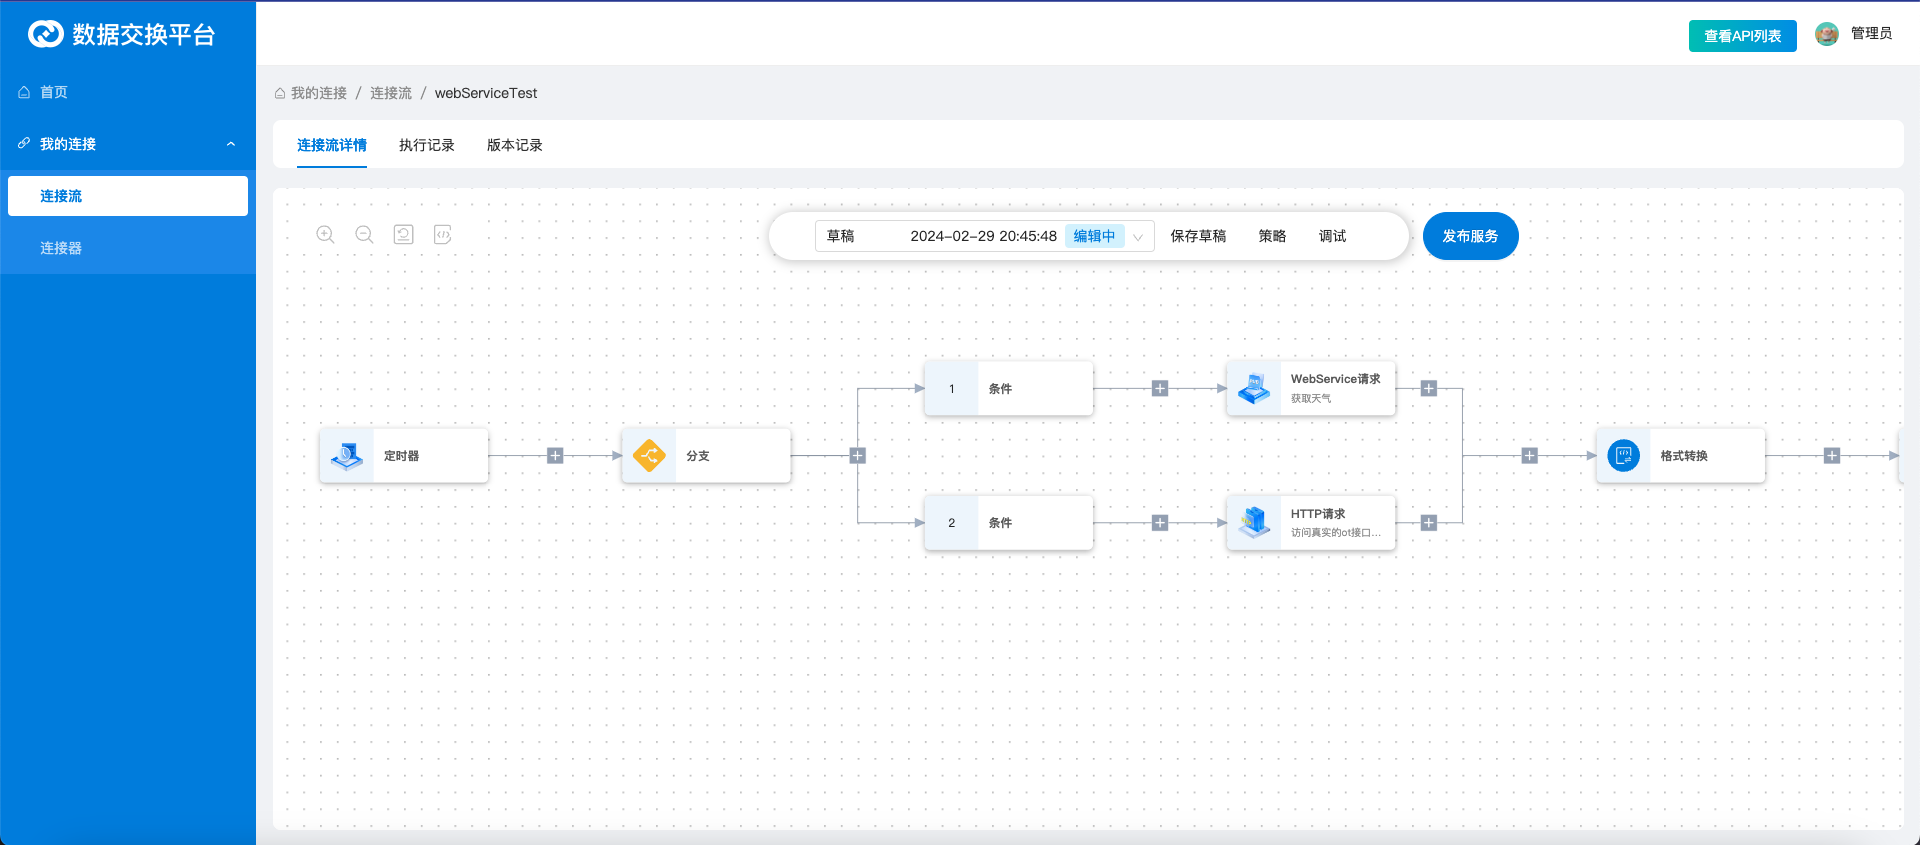Click 调试 to debug the flow

[x=1333, y=236]
